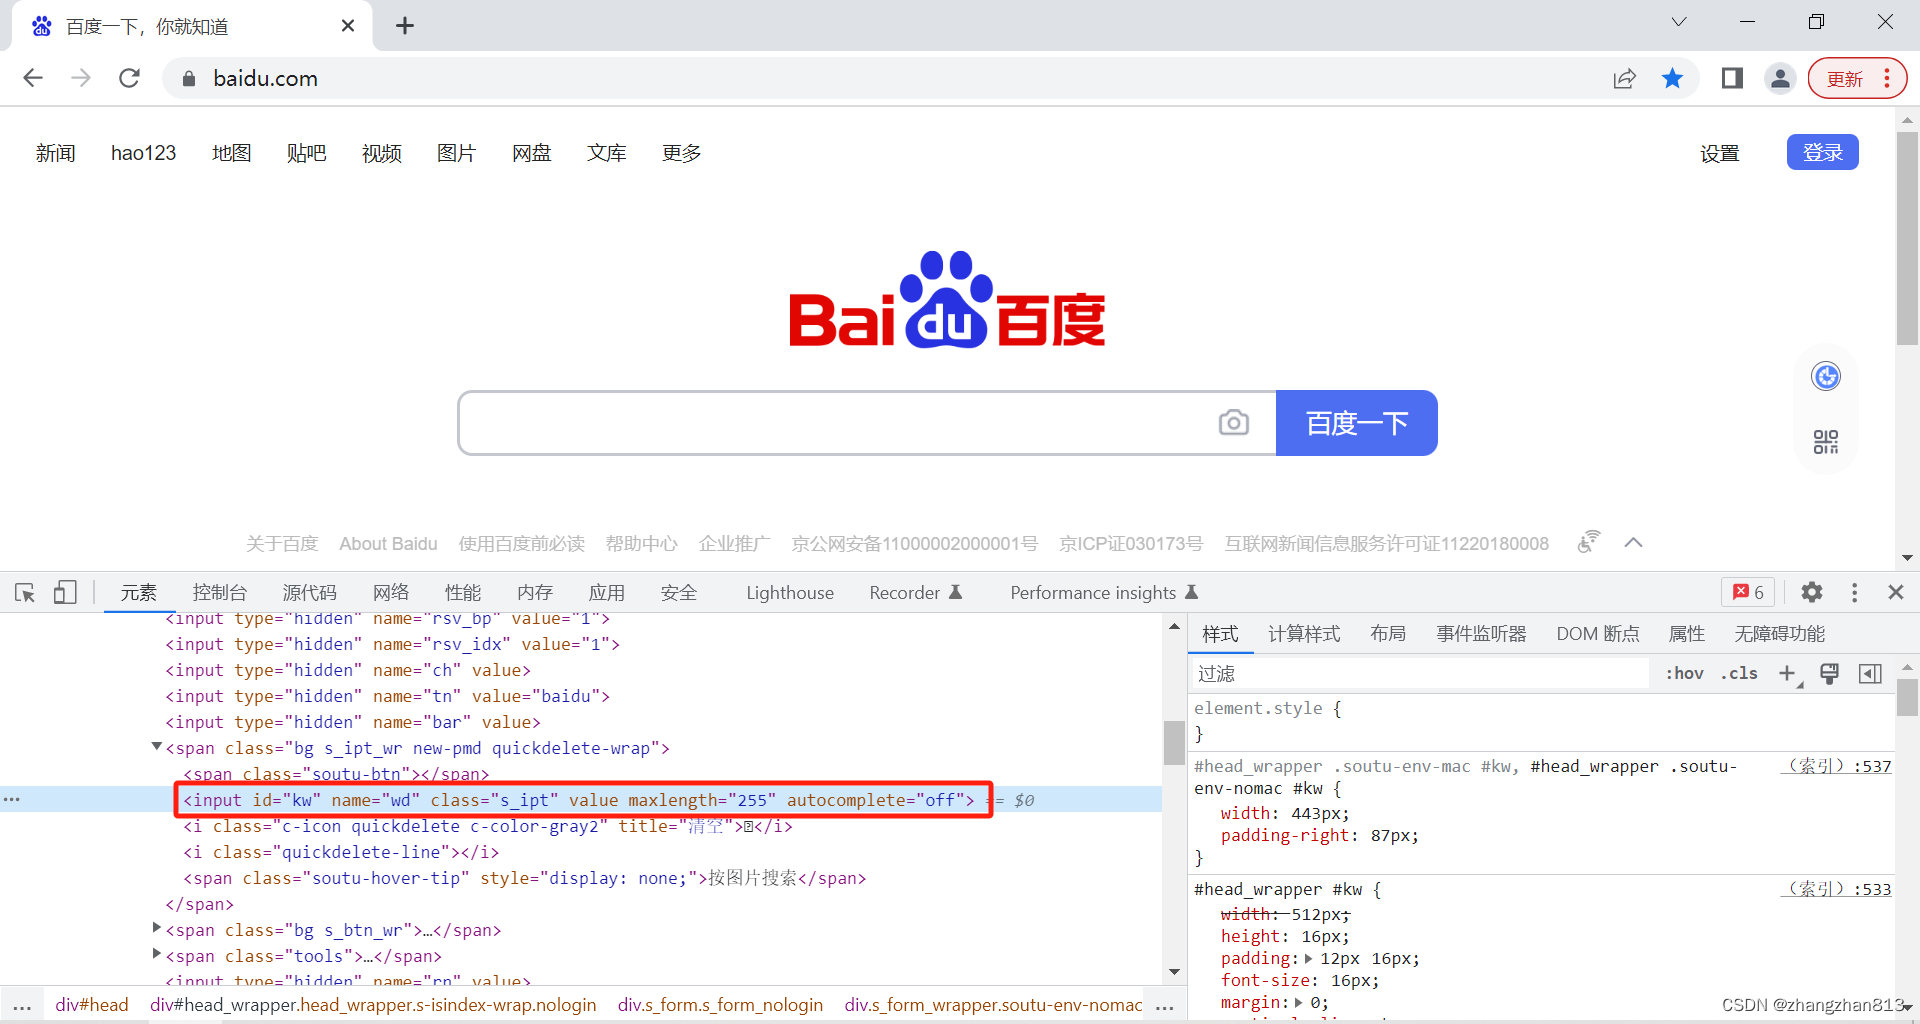The height and width of the screenshot is (1024, 1920).
Task: Open the 设置 settings link
Action: click(x=1719, y=154)
